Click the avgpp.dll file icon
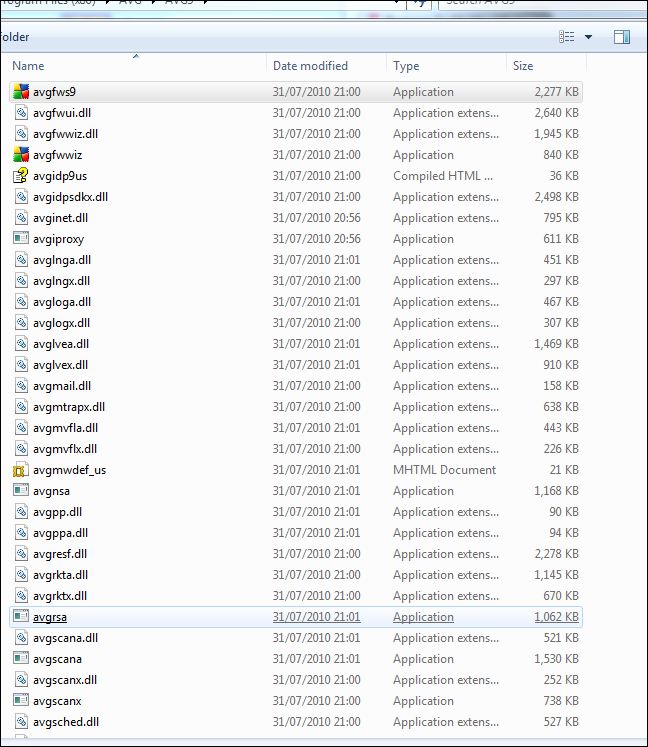 coord(21,512)
